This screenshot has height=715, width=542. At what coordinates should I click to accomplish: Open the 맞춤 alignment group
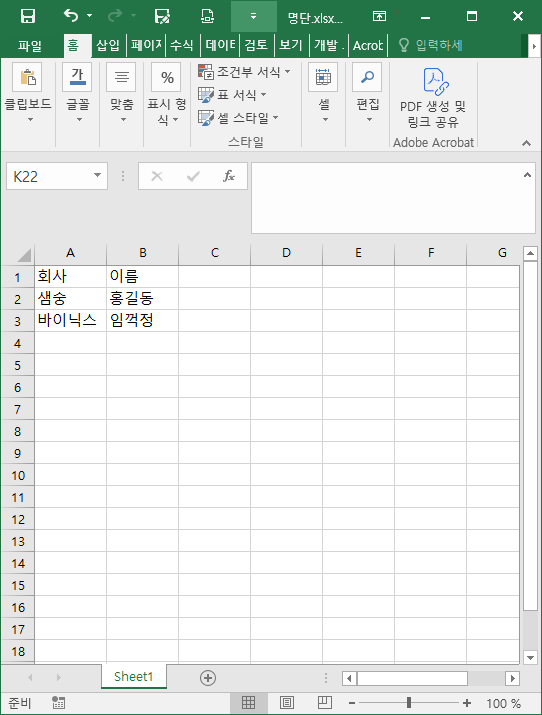coord(121,93)
